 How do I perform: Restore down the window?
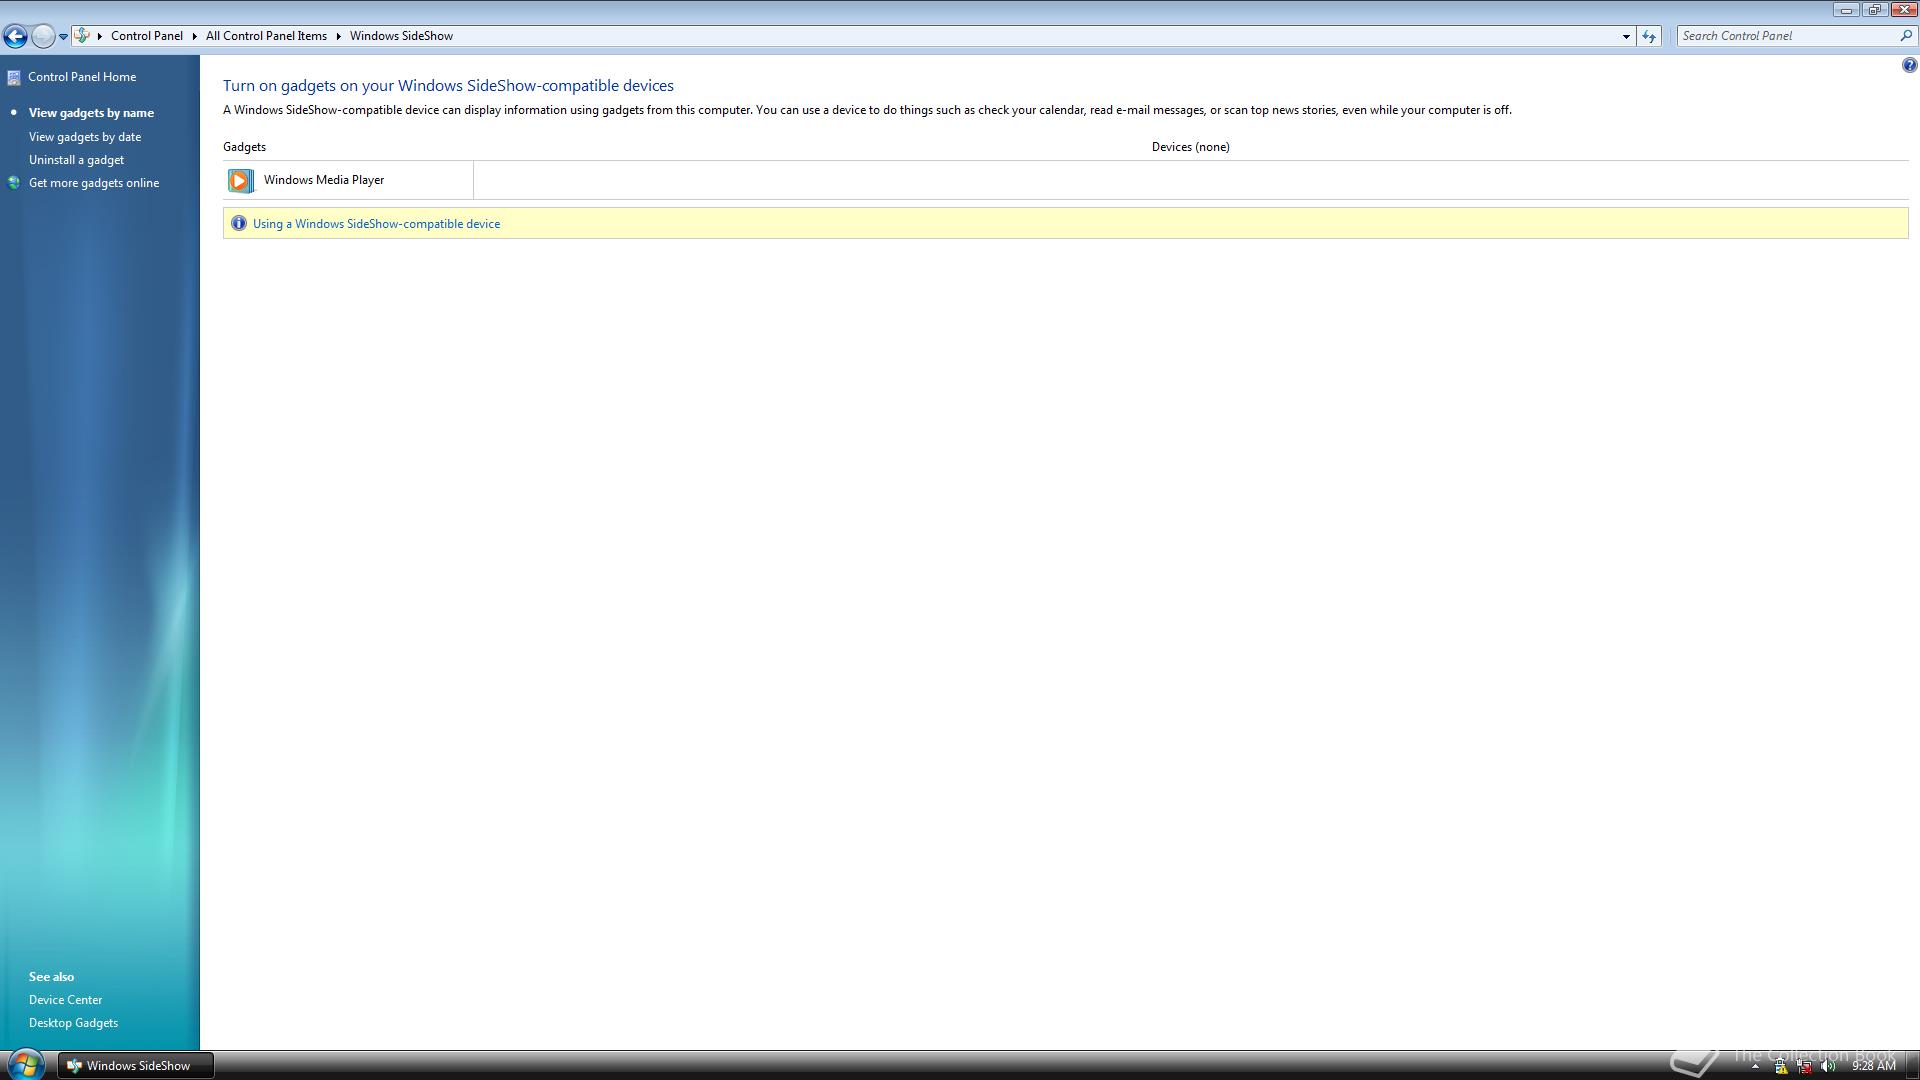point(1874,10)
